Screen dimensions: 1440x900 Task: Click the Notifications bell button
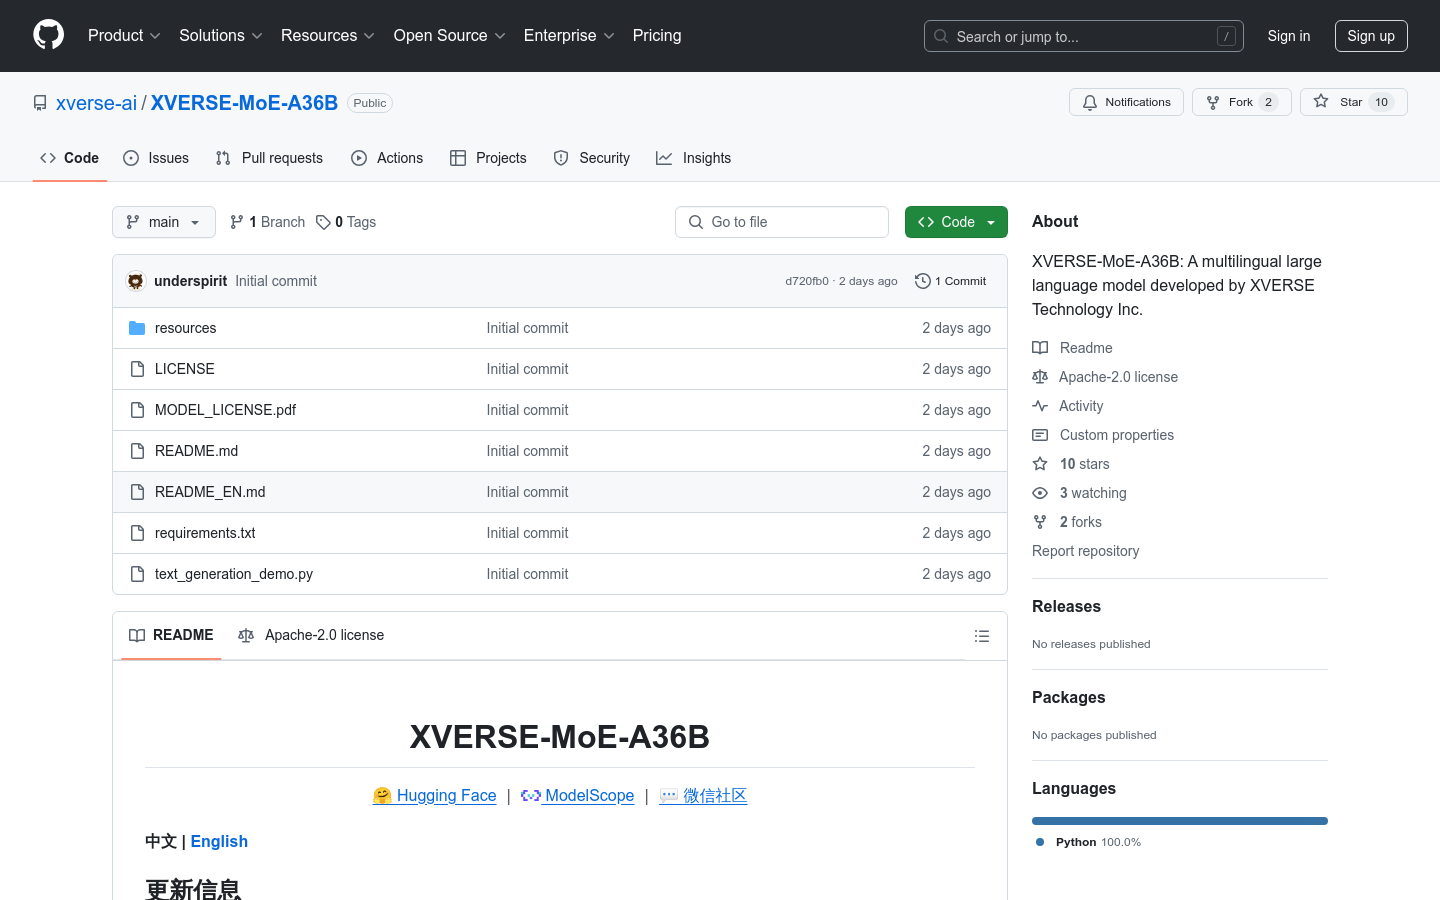[1127, 102]
